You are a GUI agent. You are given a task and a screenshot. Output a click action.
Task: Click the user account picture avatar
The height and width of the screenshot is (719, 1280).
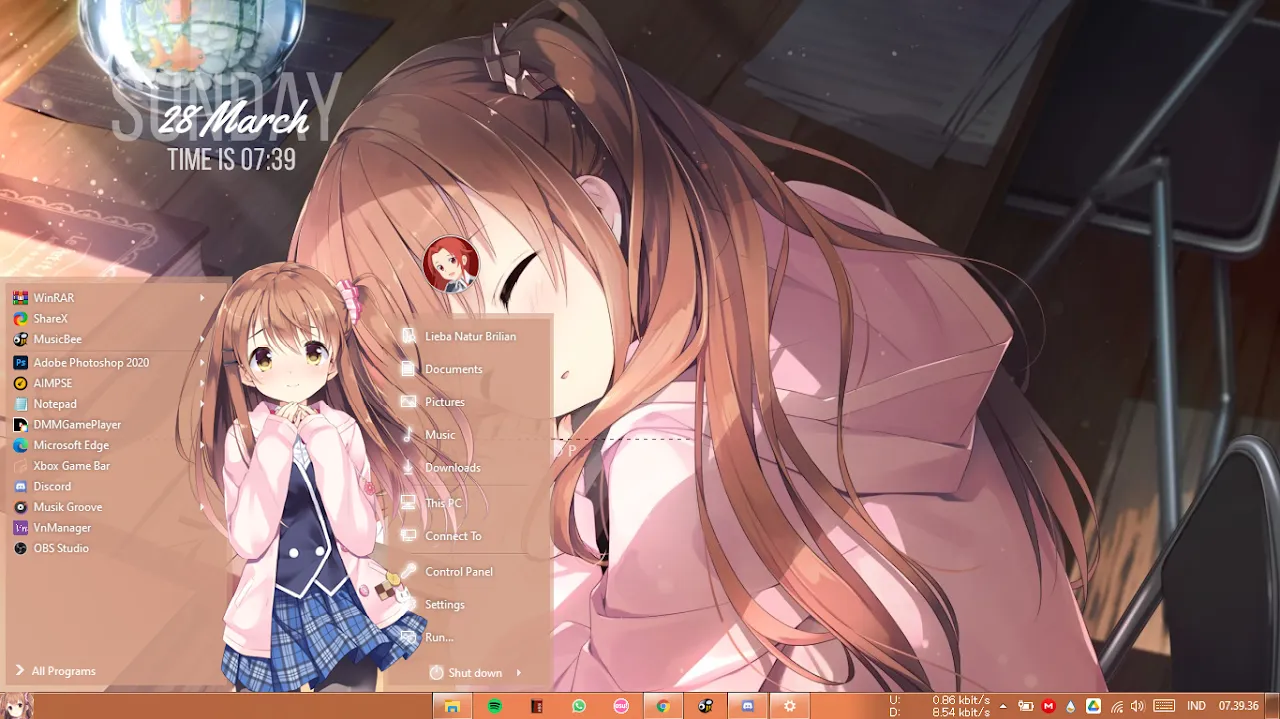click(x=451, y=265)
